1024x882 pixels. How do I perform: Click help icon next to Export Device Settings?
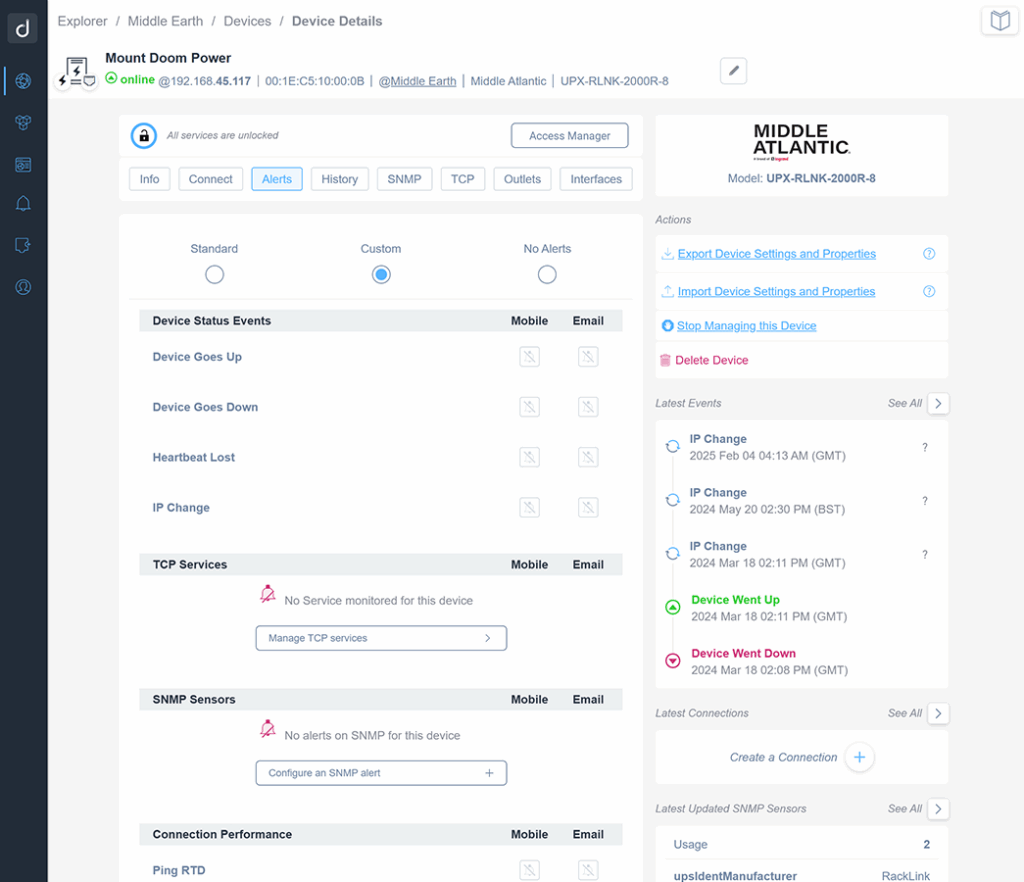point(928,254)
